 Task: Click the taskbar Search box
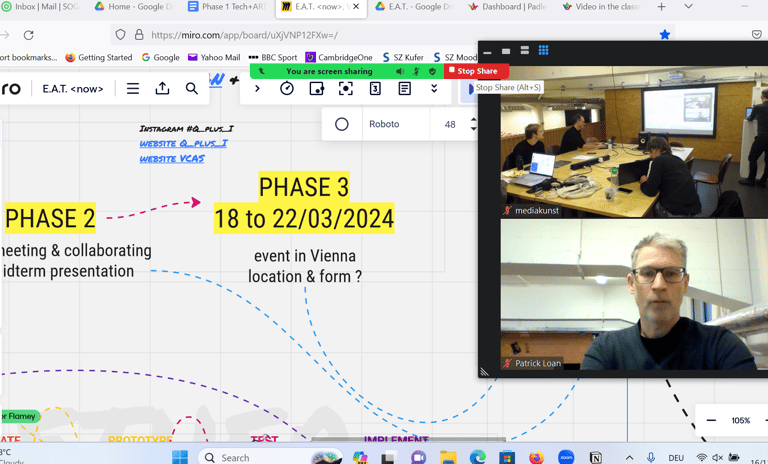coord(269,457)
